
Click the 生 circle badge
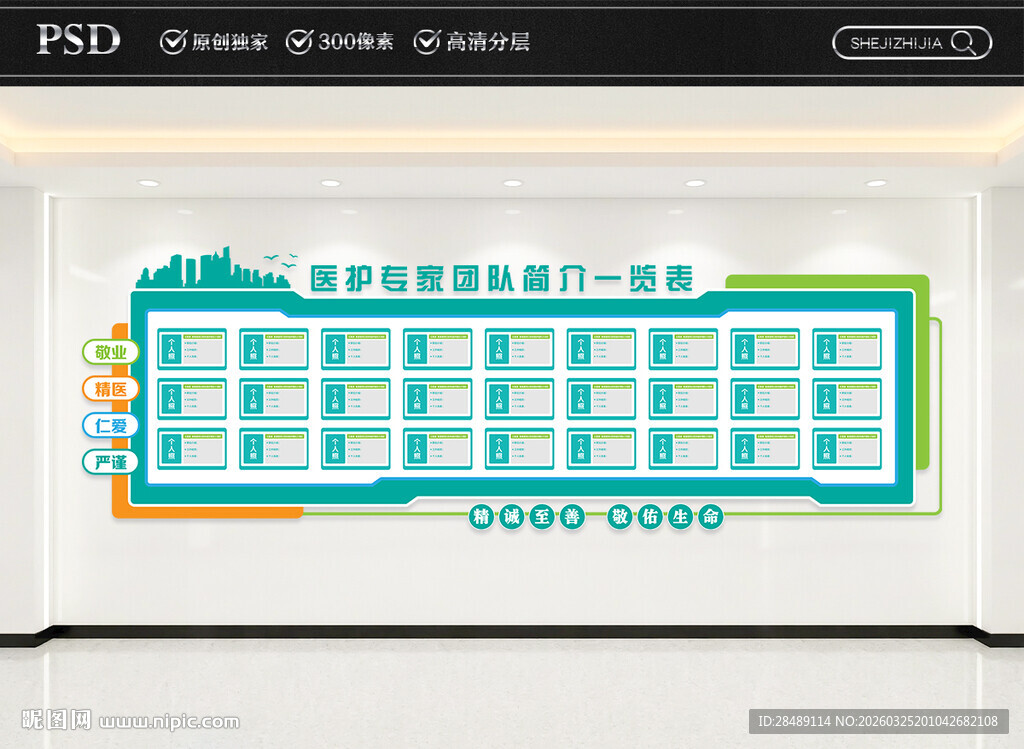coord(680,517)
